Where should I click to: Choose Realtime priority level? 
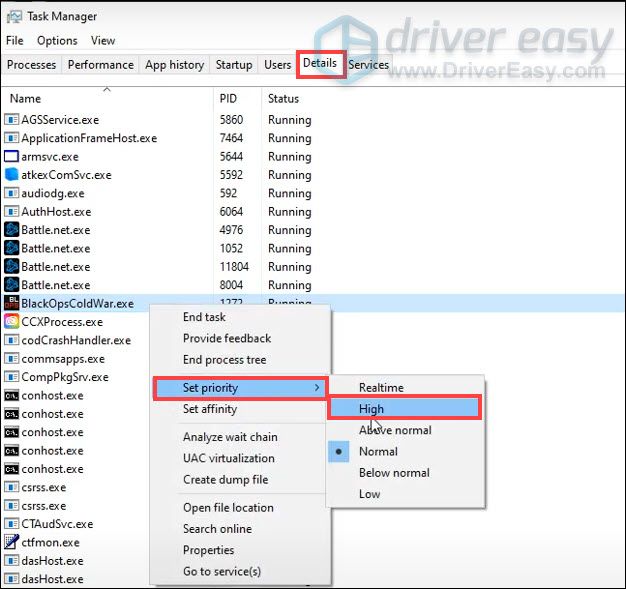point(381,387)
